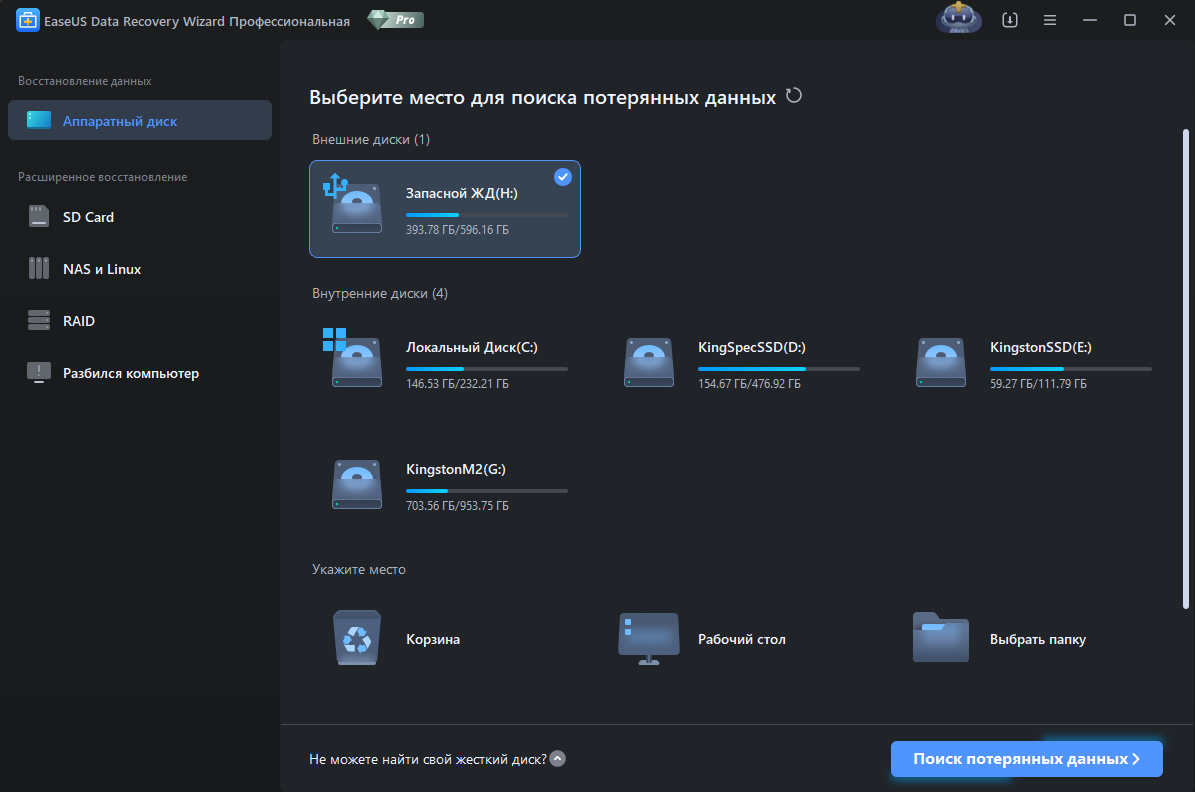Click Укажите место heading
Image resolution: width=1195 pixels, height=792 pixels.
coord(359,569)
